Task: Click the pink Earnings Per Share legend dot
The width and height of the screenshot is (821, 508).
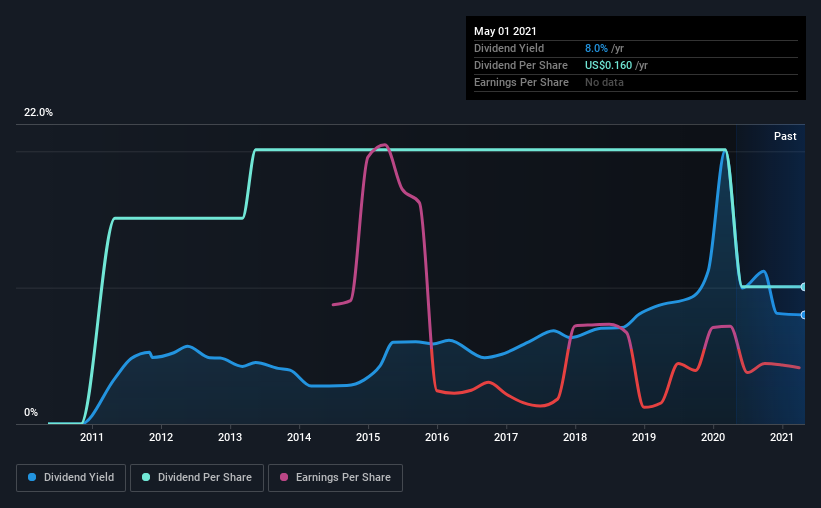Action: pyautogui.click(x=284, y=477)
